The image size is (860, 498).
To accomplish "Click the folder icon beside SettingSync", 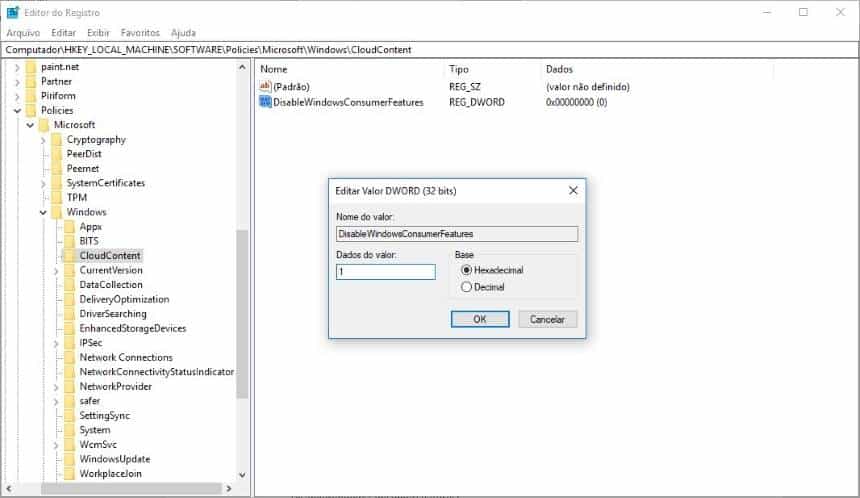I will tap(70, 416).
